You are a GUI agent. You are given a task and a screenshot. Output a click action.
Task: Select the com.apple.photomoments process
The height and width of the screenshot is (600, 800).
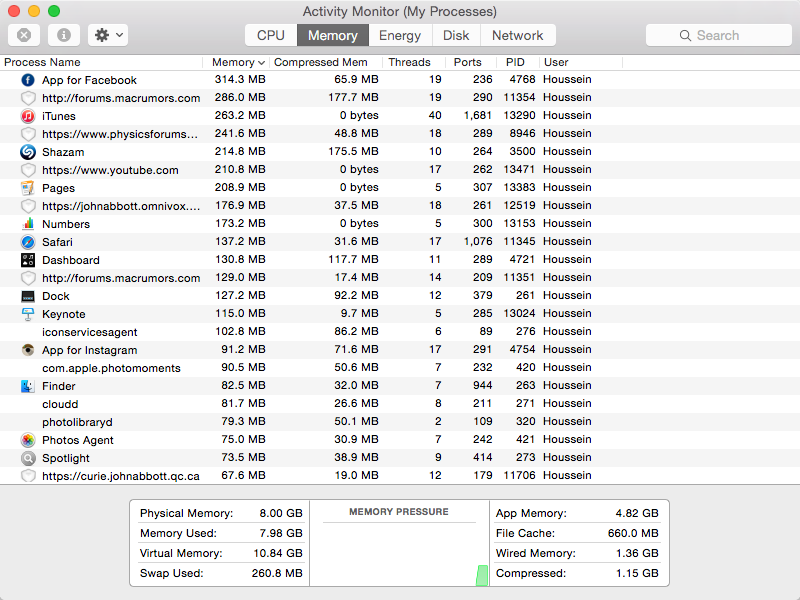(x=400, y=368)
